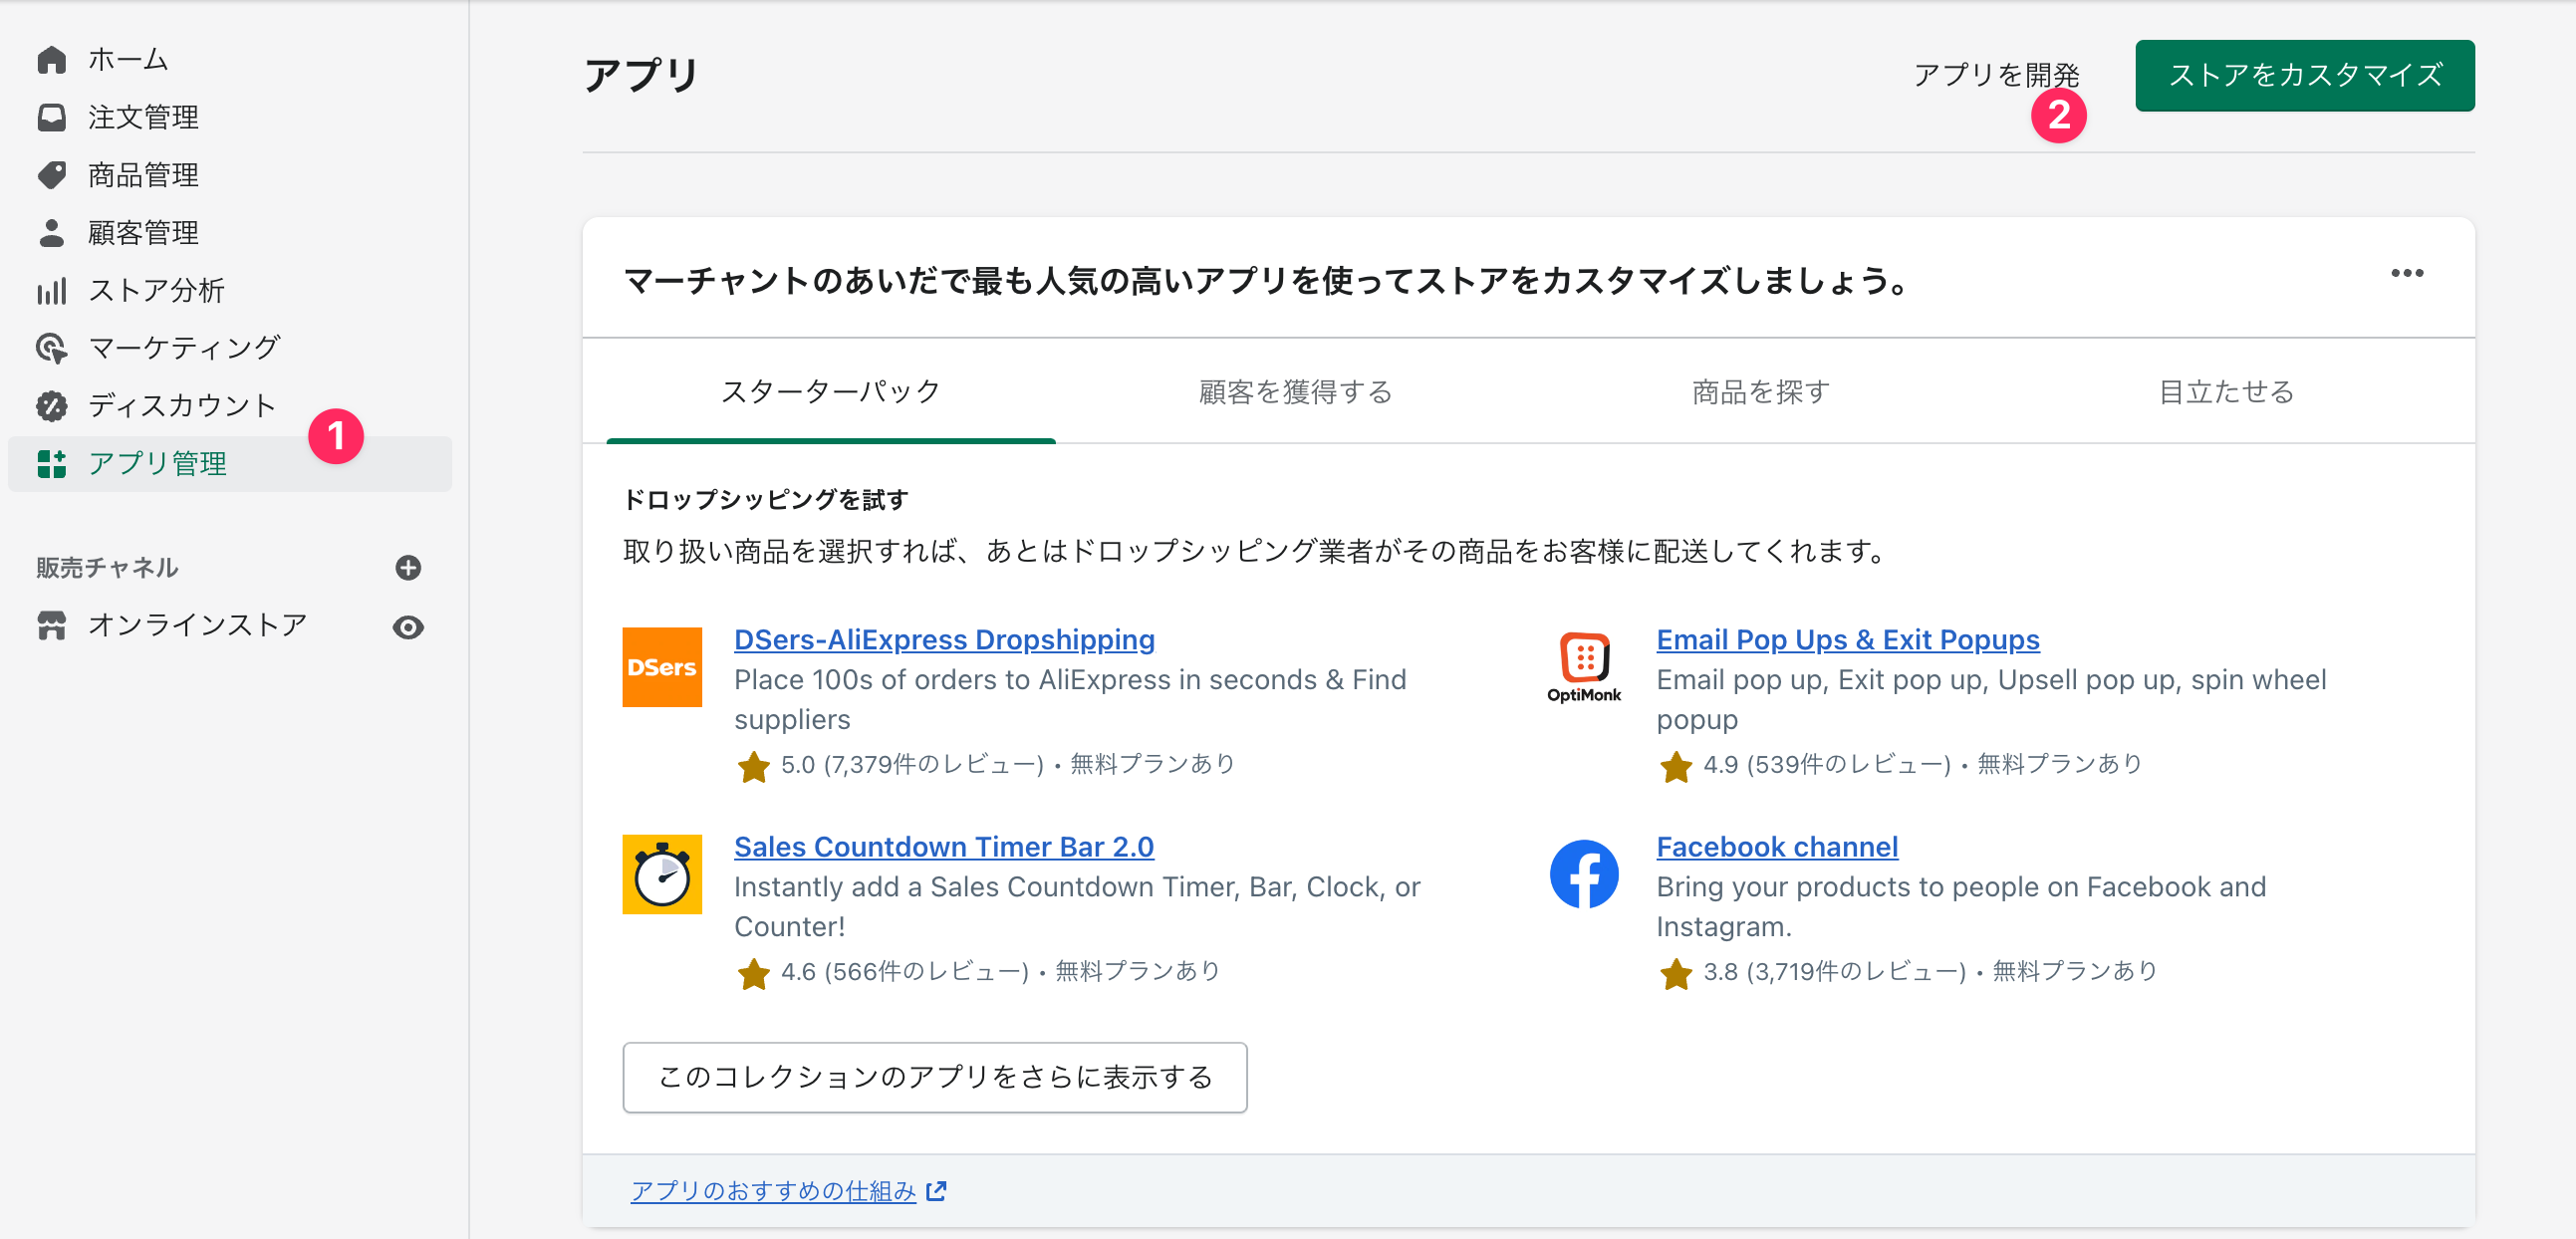Open the three-dot card options menu
Screen dimensions: 2576x1239
[x=2406, y=274]
